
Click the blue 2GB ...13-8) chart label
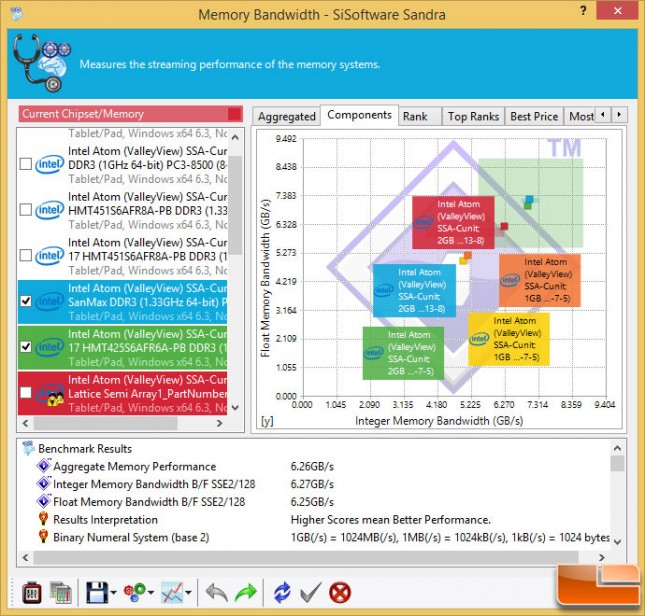point(414,290)
